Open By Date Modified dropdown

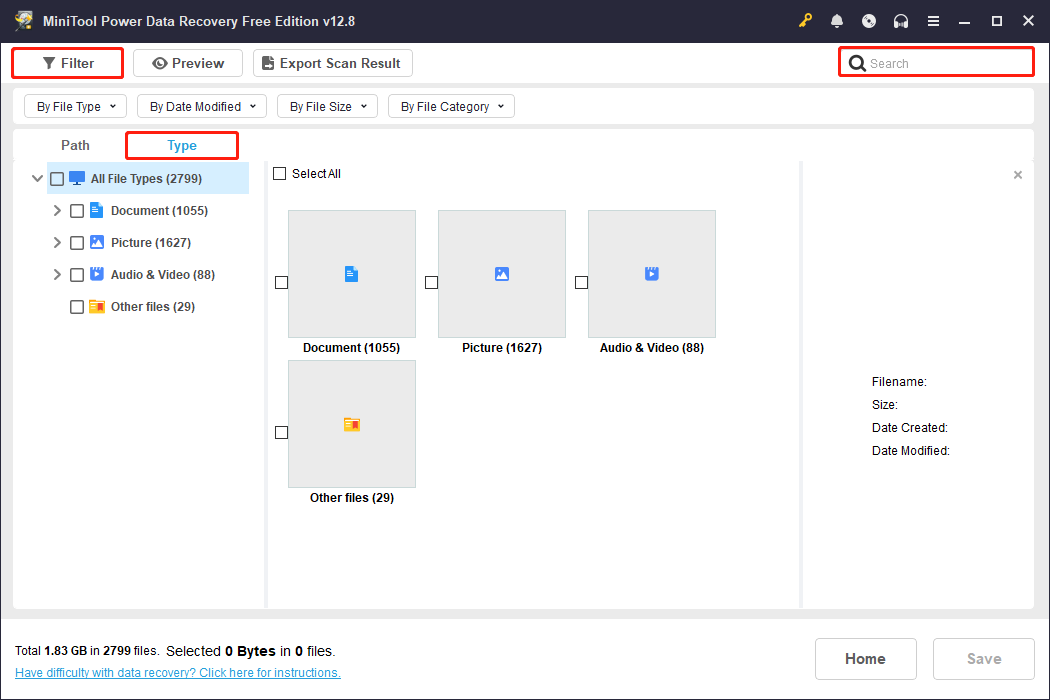[202, 107]
